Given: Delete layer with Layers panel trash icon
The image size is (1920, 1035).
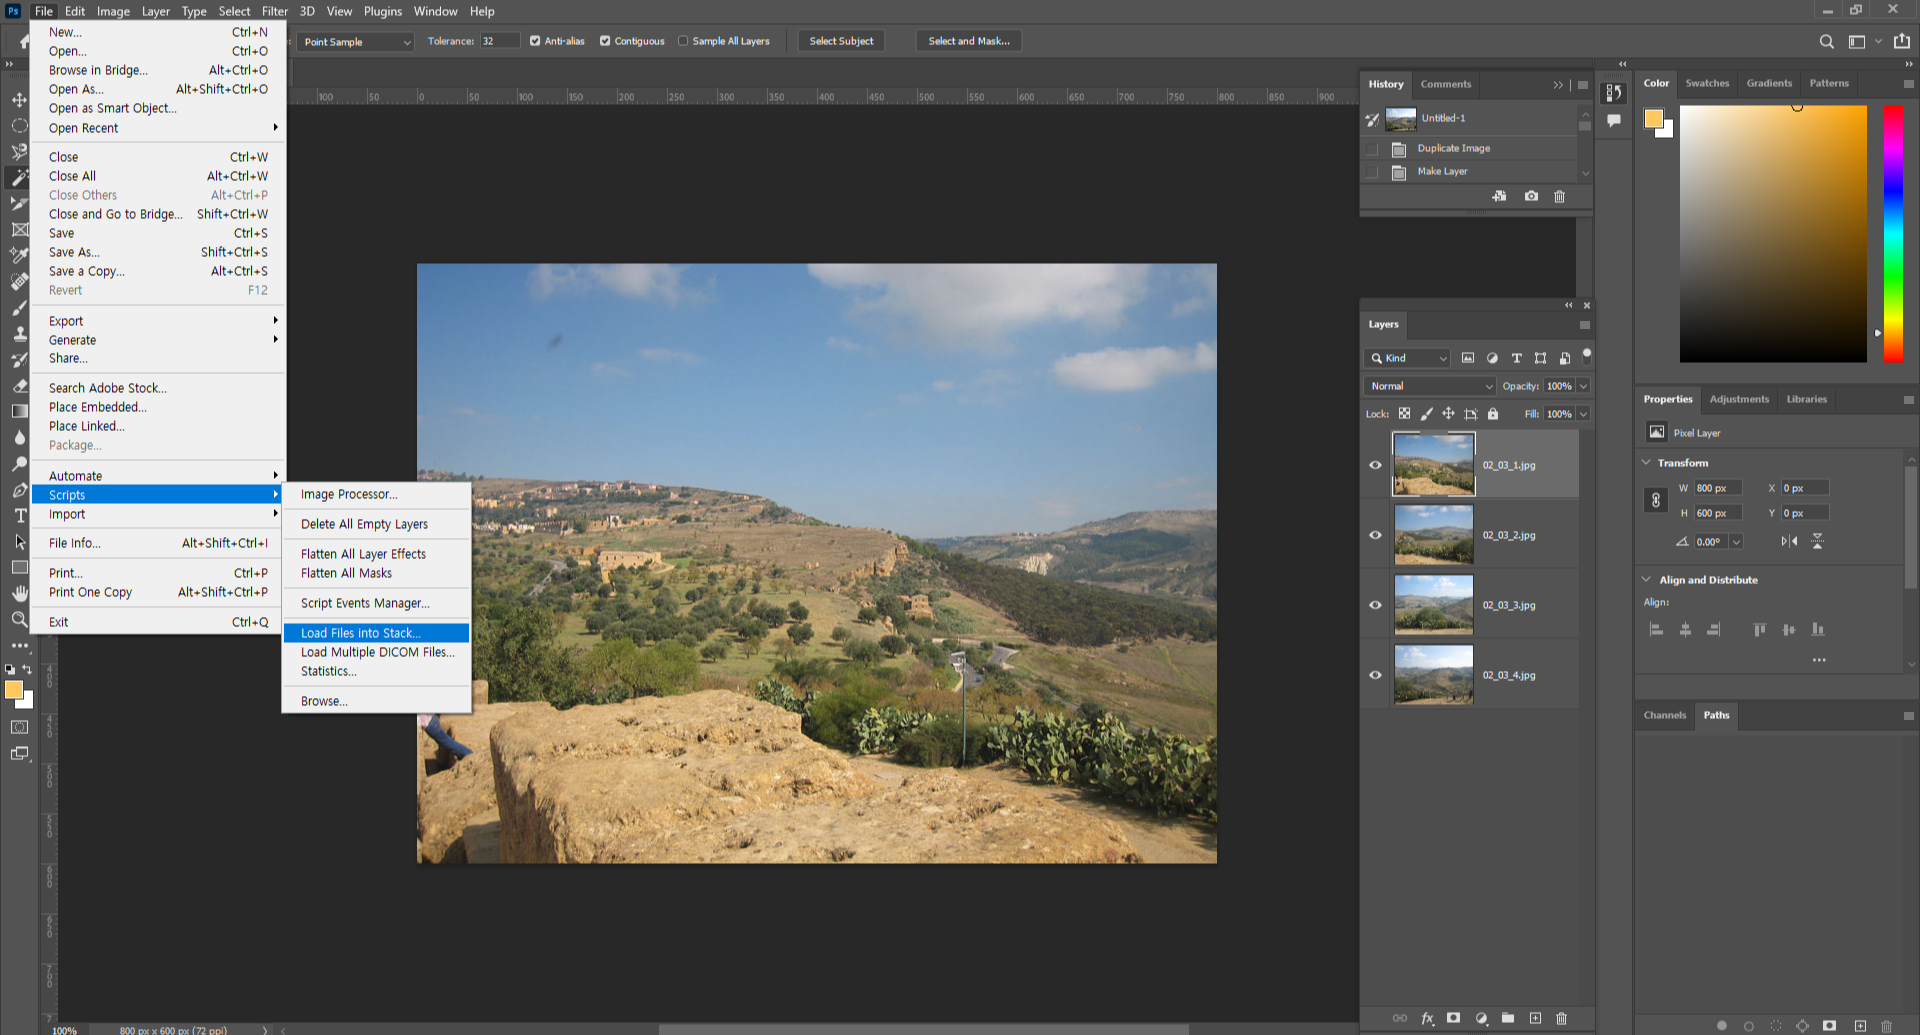Looking at the screenshot, I should [x=1562, y=1018].
